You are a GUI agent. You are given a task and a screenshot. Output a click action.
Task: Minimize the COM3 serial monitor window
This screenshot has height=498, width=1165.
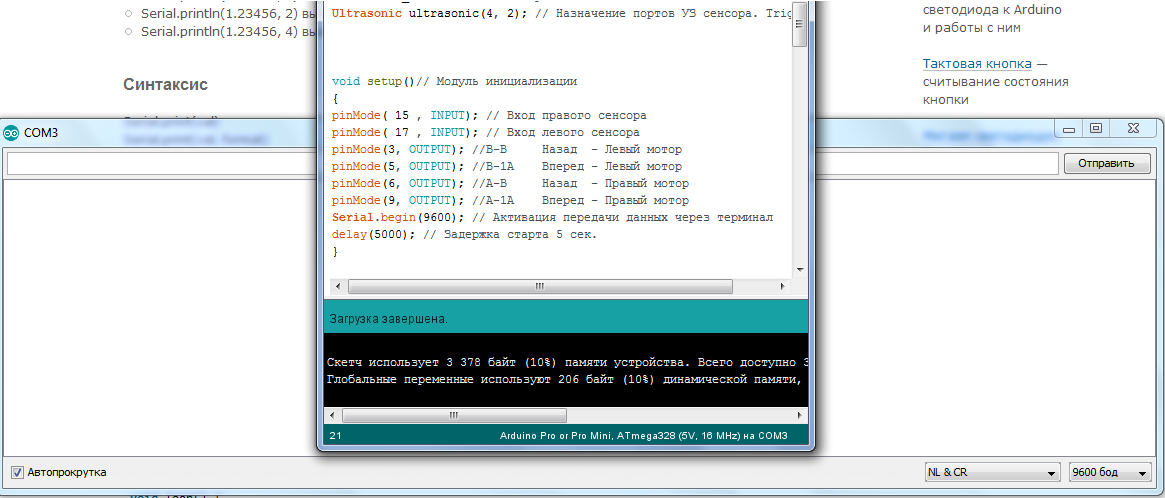1069,128
